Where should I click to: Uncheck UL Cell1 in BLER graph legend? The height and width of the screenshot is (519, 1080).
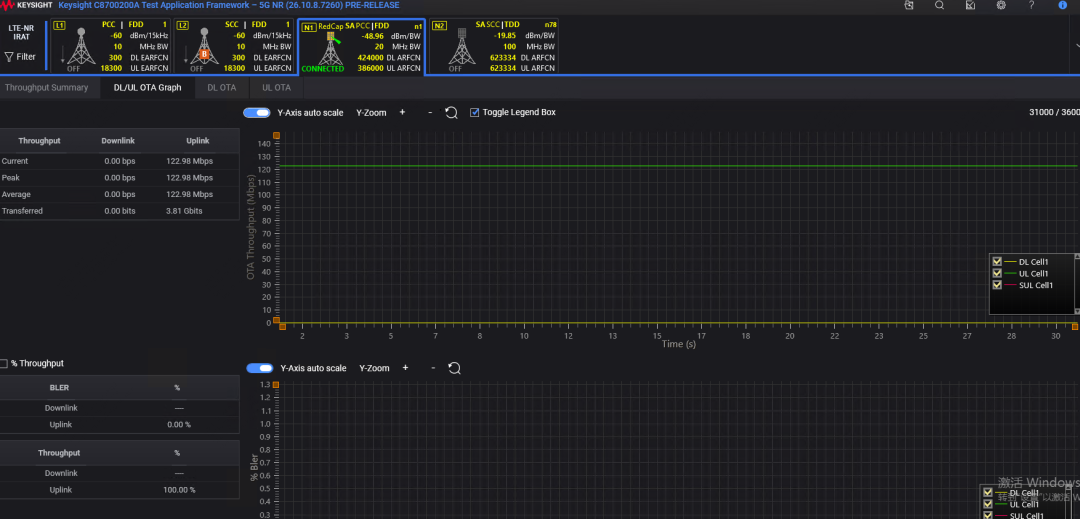tap(988, 504)
